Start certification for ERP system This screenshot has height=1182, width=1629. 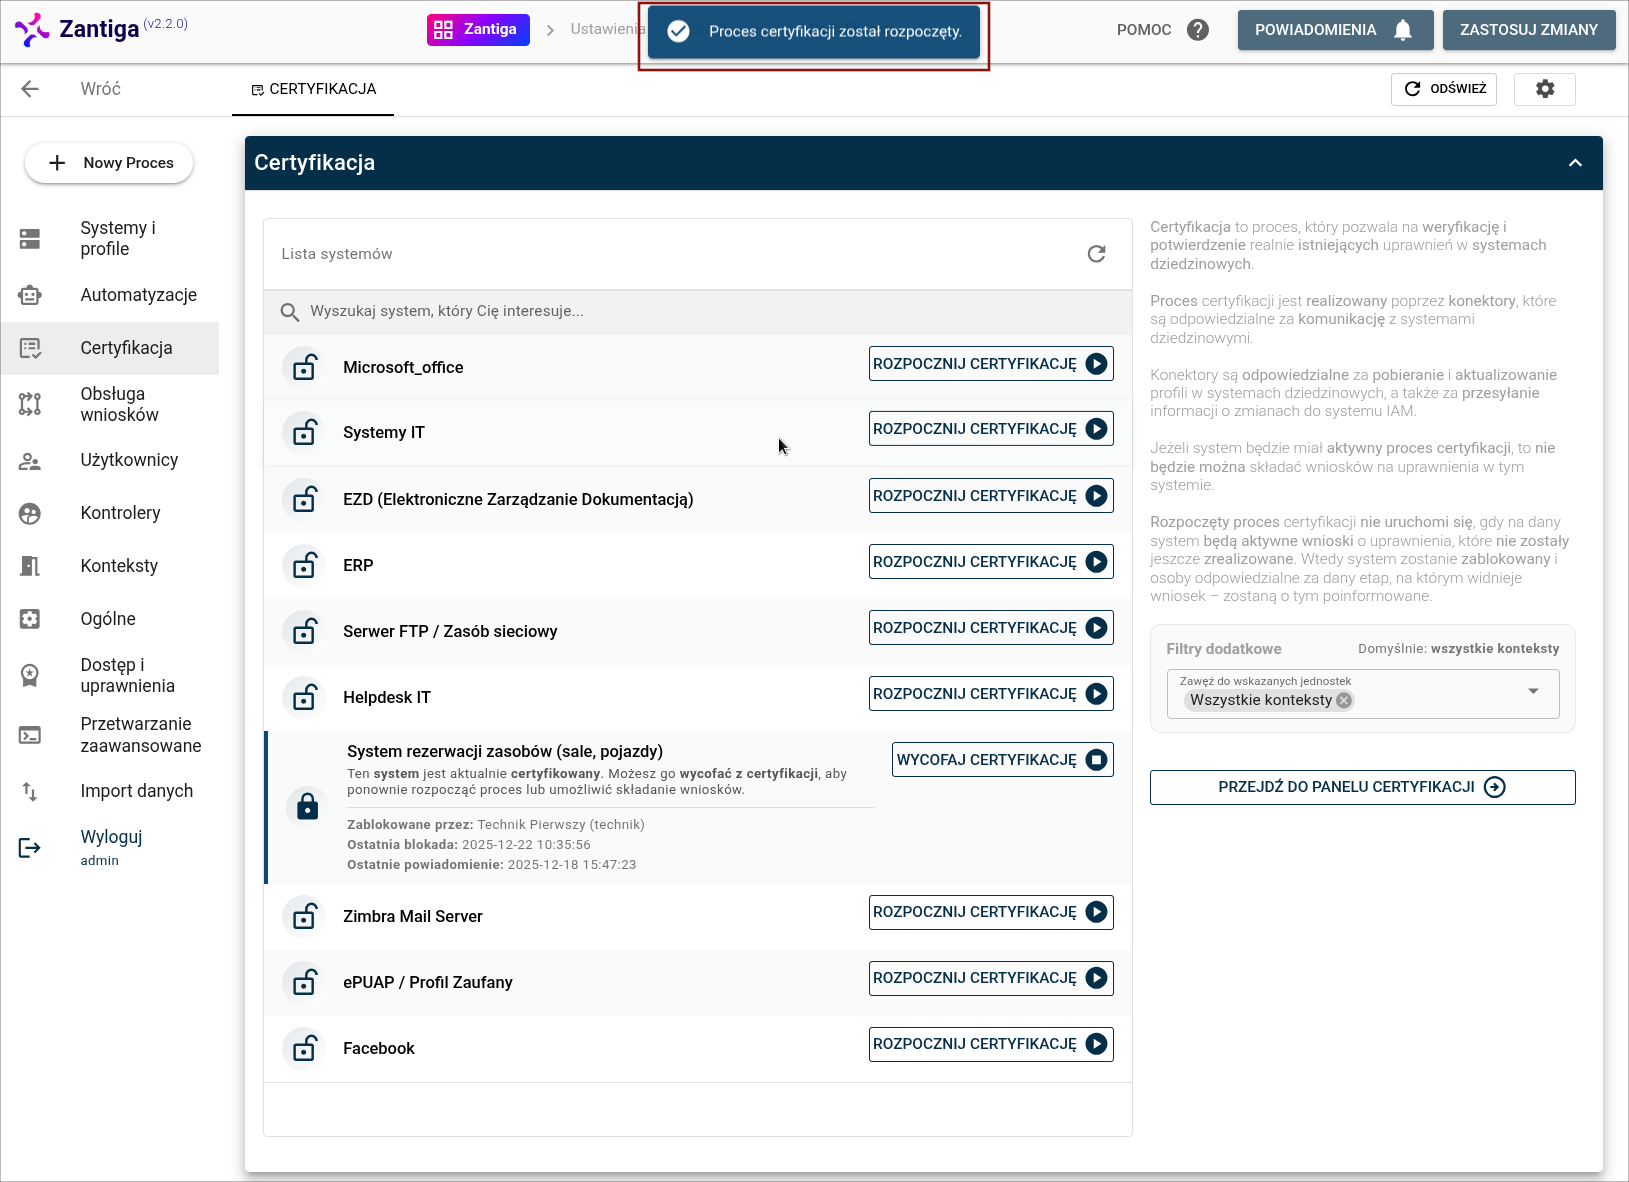(x=990, y=562)
